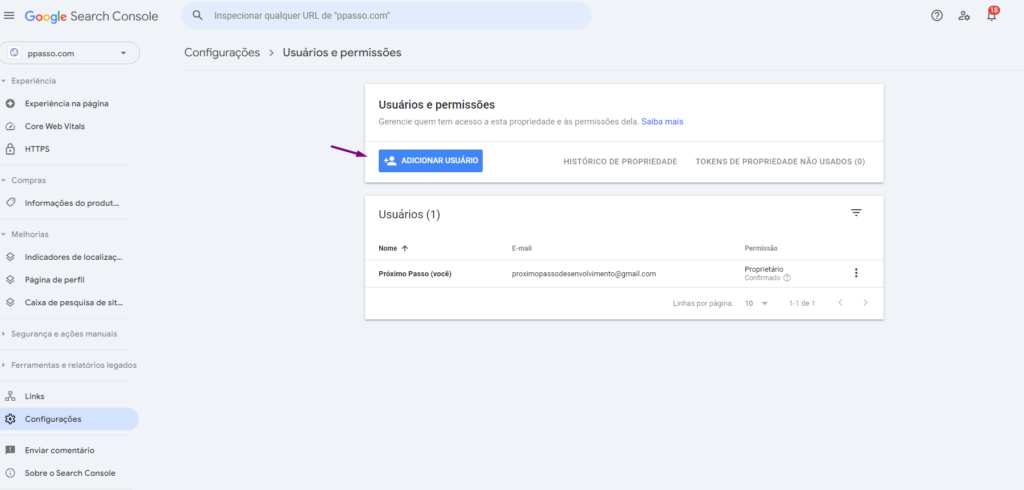The image size is (1024, 490).
Task: Open Enviar comentário
Action: (x=59, y=450)
